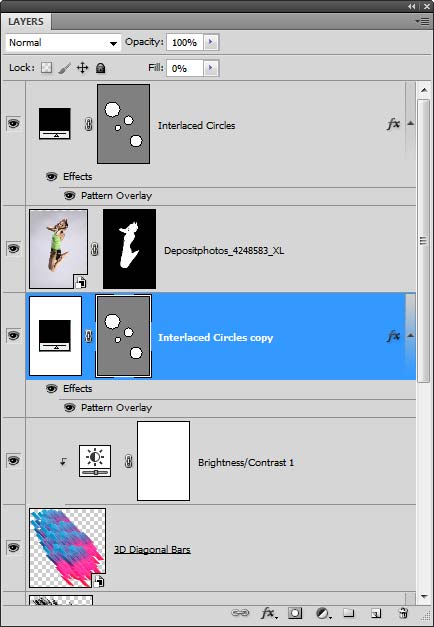
Task: Create new fill or adjustment layer
Action: tap(323, 613)
